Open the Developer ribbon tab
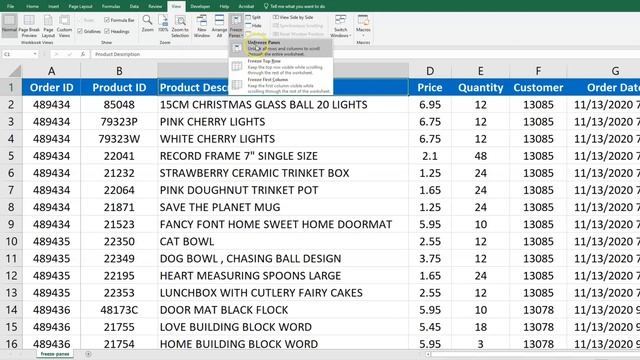The width and height of the screenshot is (640, 360). tap(200, 6)
